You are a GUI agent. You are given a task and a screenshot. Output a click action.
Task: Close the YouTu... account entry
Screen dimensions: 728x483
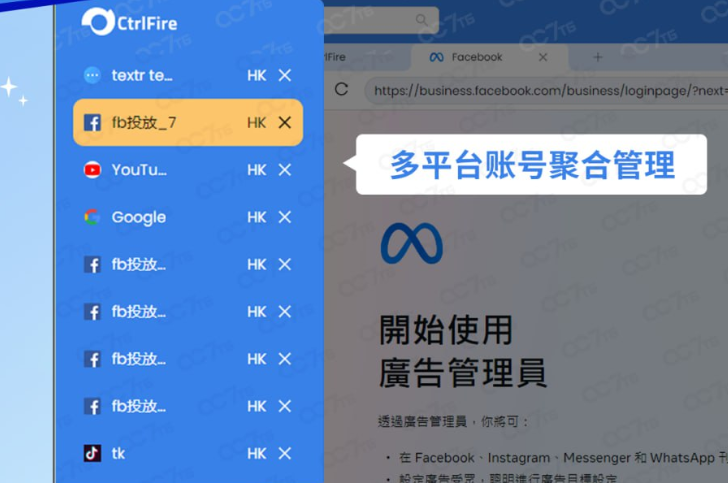(285, 170)
